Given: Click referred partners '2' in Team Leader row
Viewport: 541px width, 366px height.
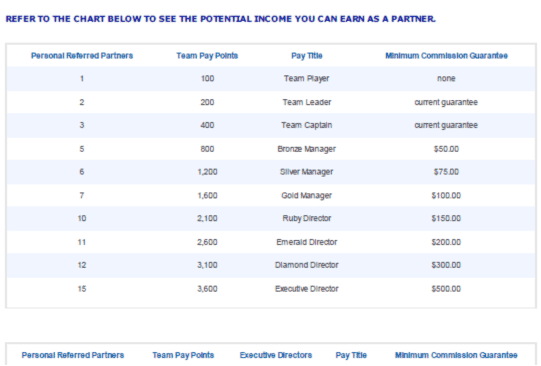Looking at the screenshot, I should click(82, 102).
